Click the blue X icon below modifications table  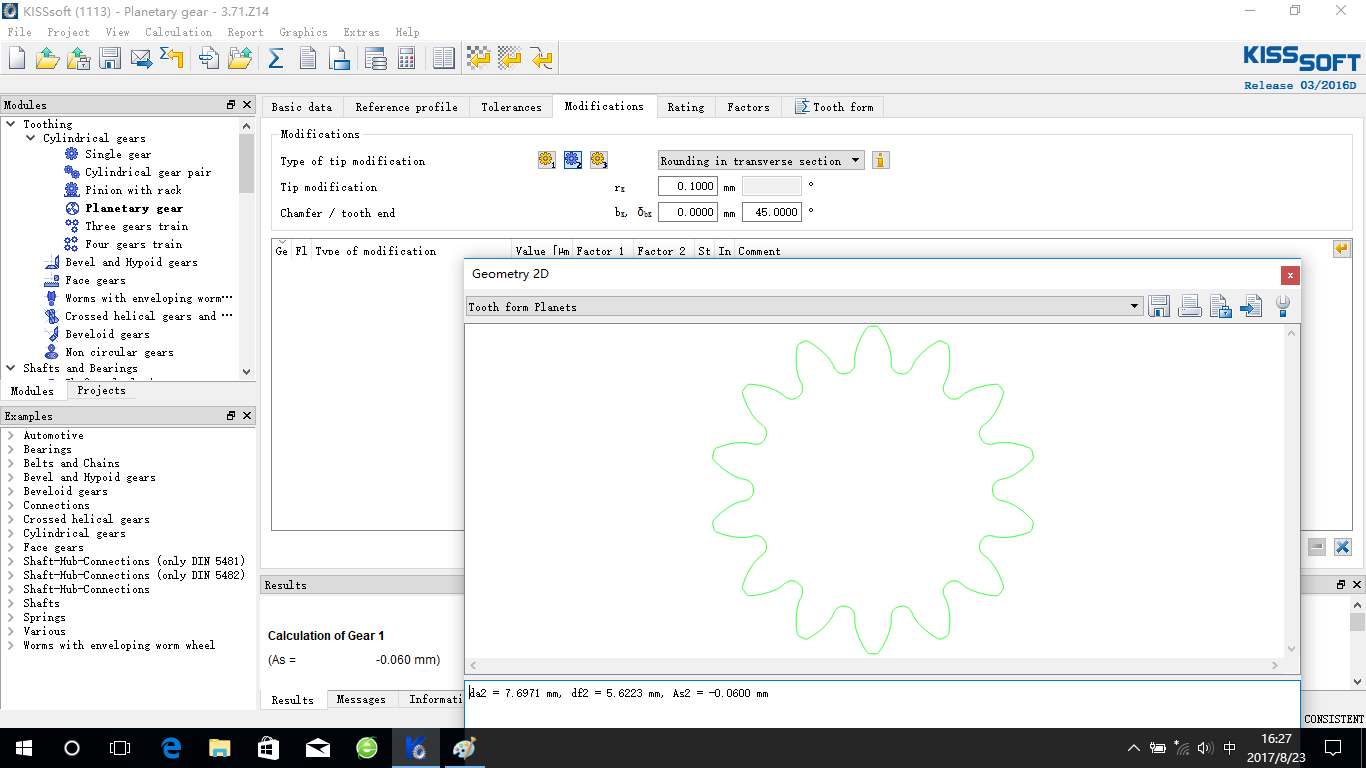click(x=1342, y=547)
